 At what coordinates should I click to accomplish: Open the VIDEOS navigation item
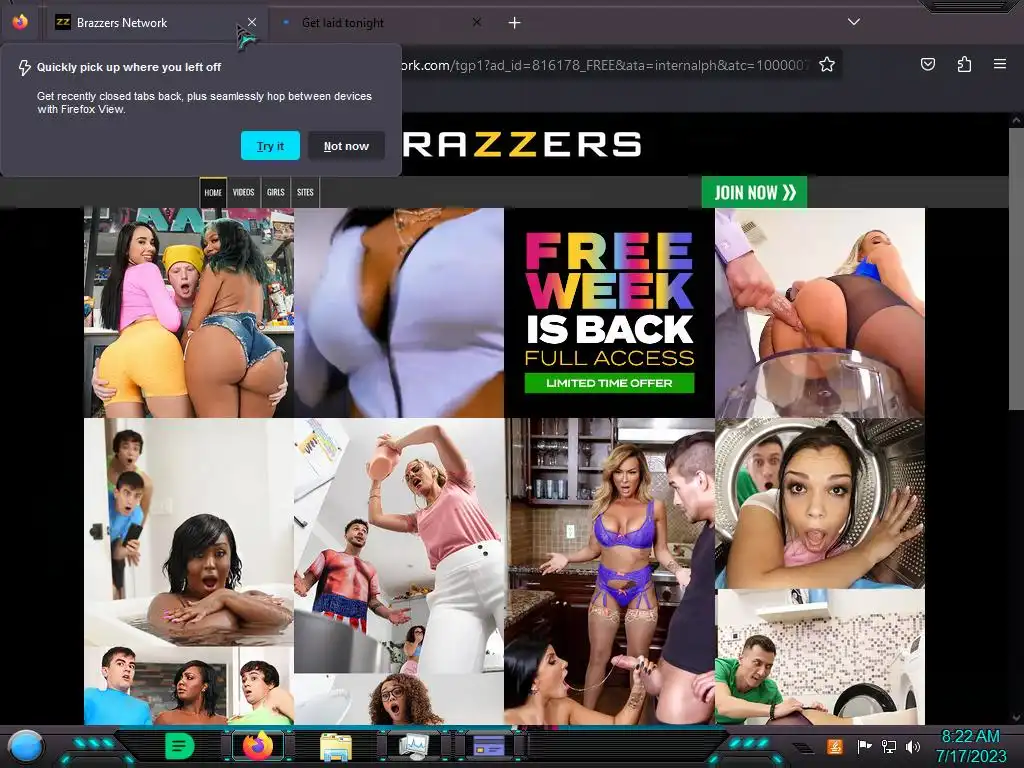pos(244,193)
